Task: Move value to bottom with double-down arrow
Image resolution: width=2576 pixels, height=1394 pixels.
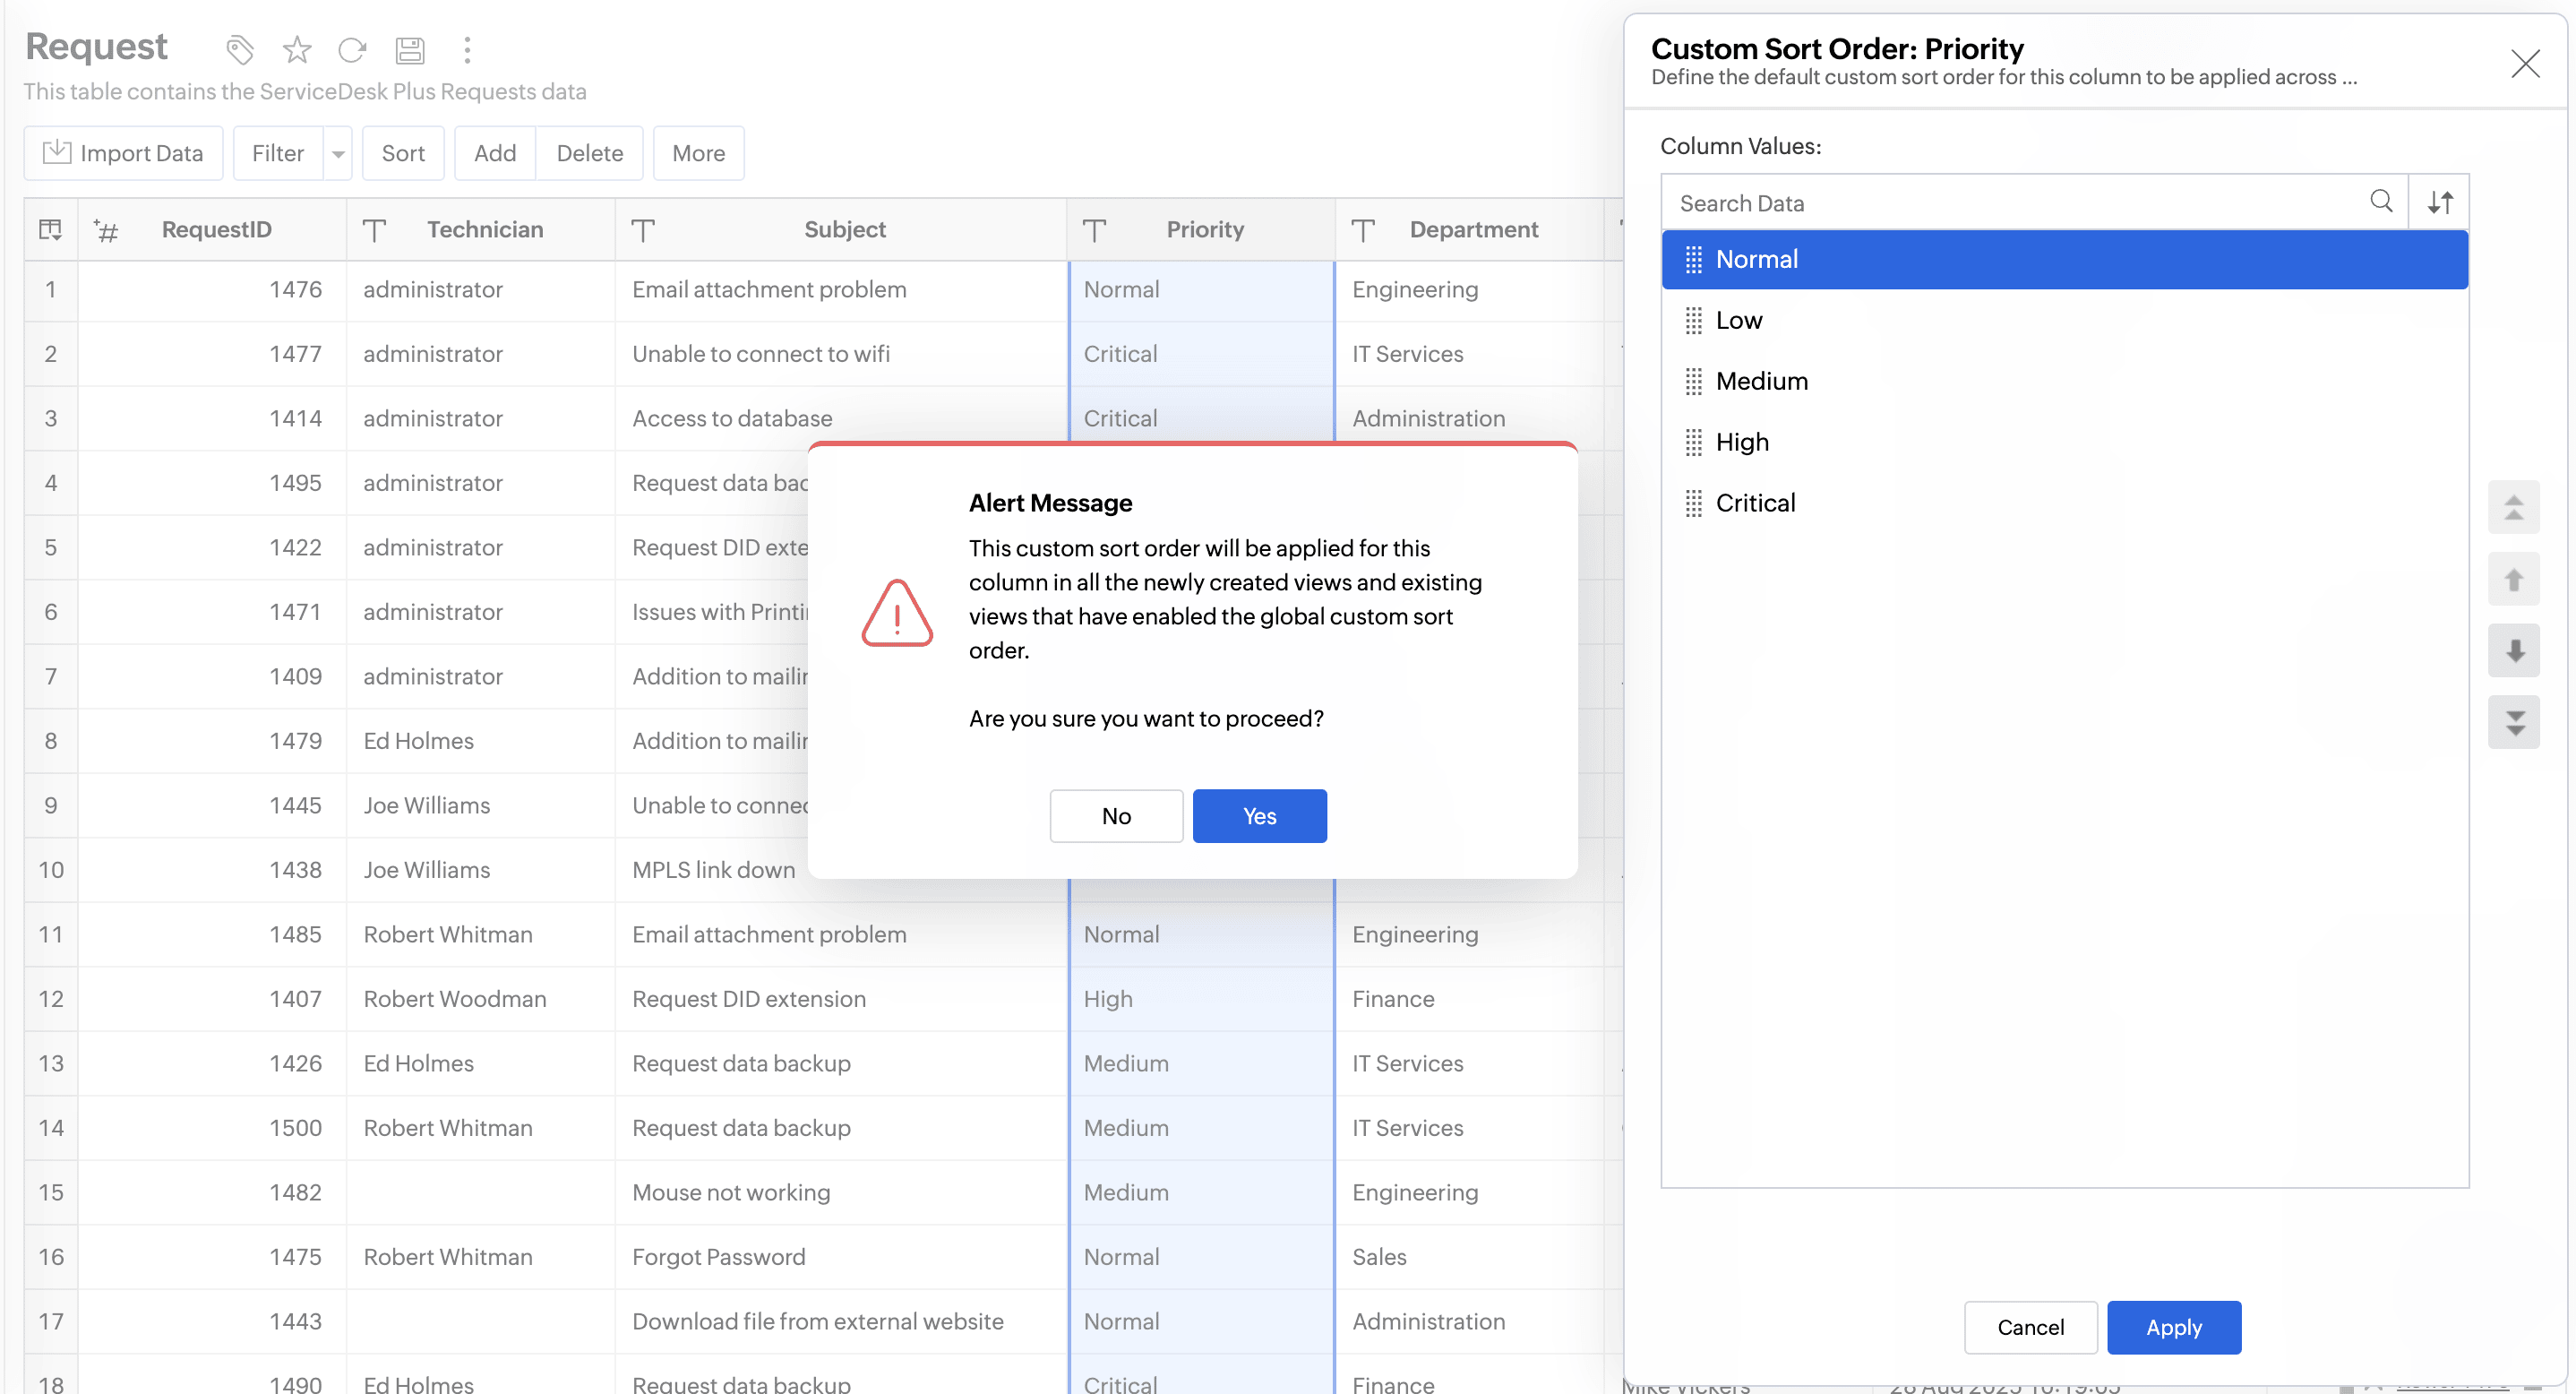Action: (x=2513, y=722)
